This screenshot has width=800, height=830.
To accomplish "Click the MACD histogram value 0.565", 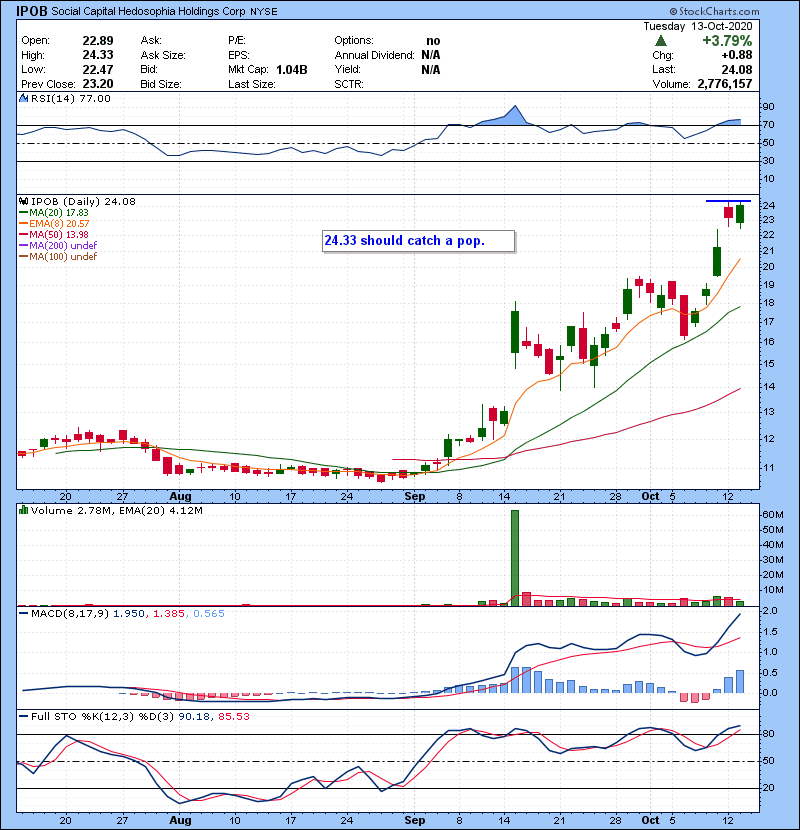I will point(209,614).
